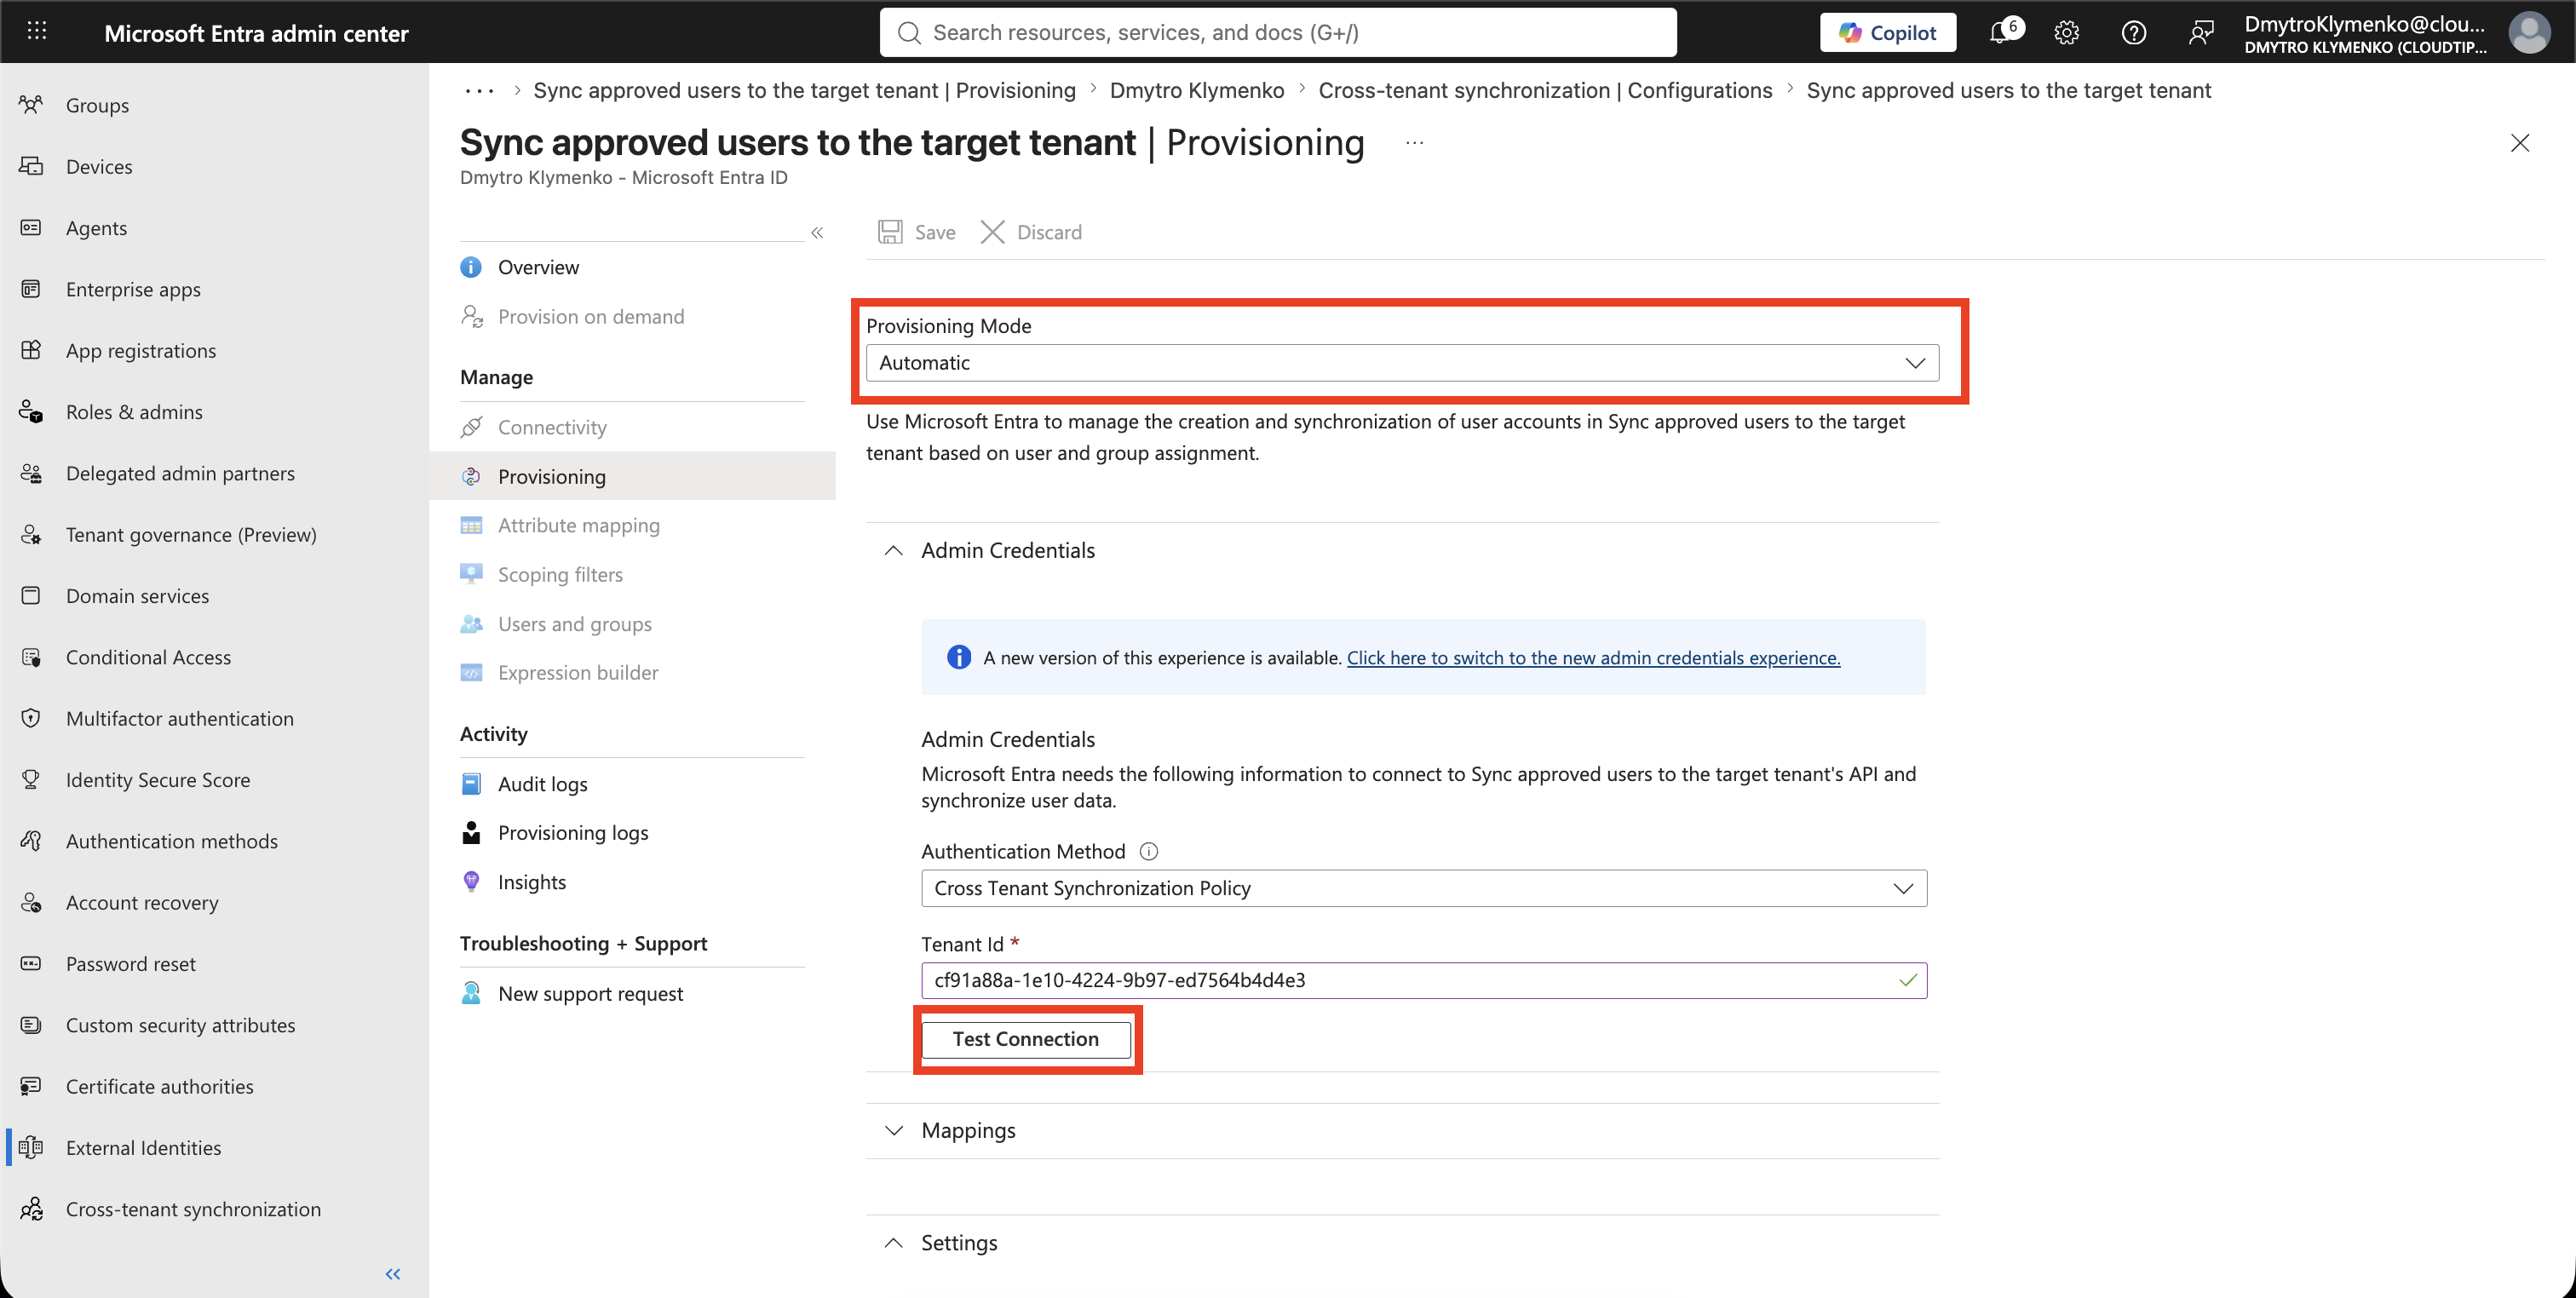Click the Password reset icon
The height and width of the screenshot is (1298, 2576).
pyautogui.click(x=31, y=964)
